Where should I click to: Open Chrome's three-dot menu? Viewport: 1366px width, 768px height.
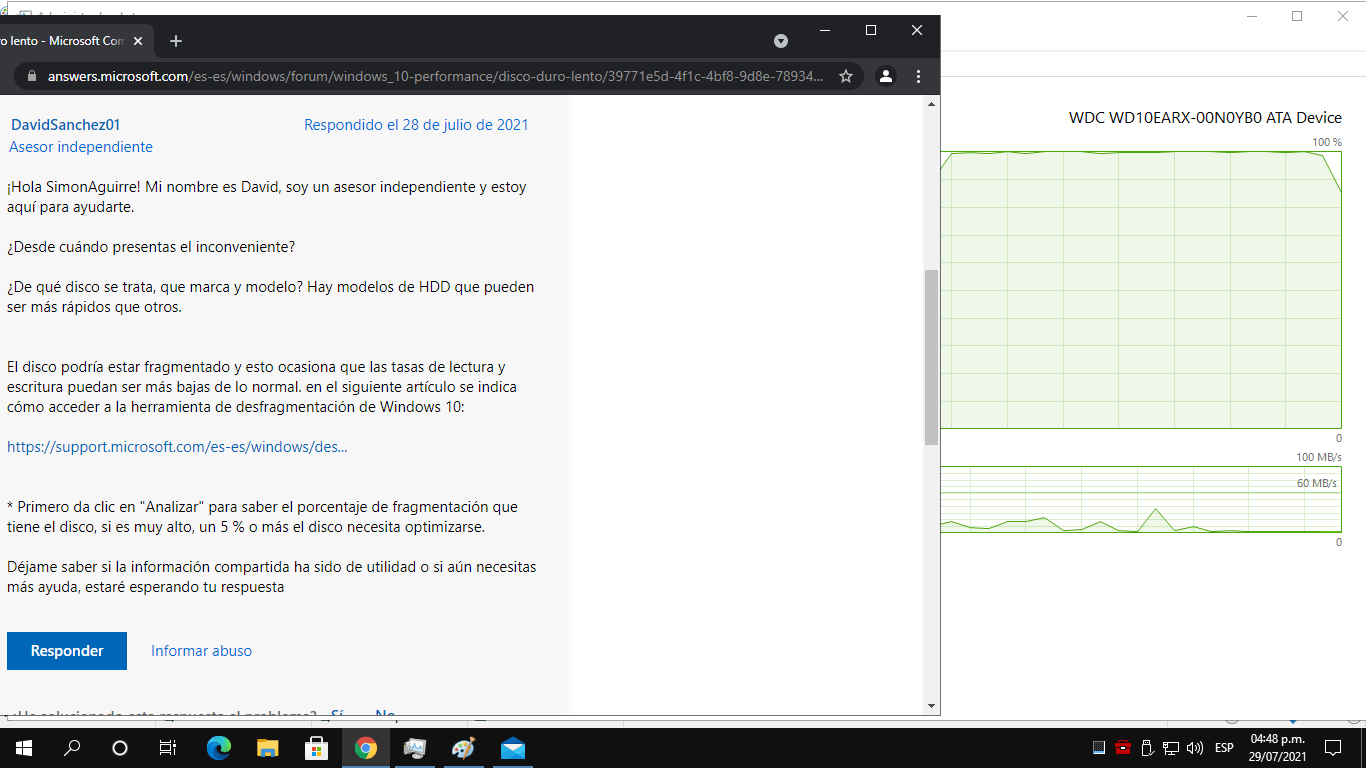(919, 76)
